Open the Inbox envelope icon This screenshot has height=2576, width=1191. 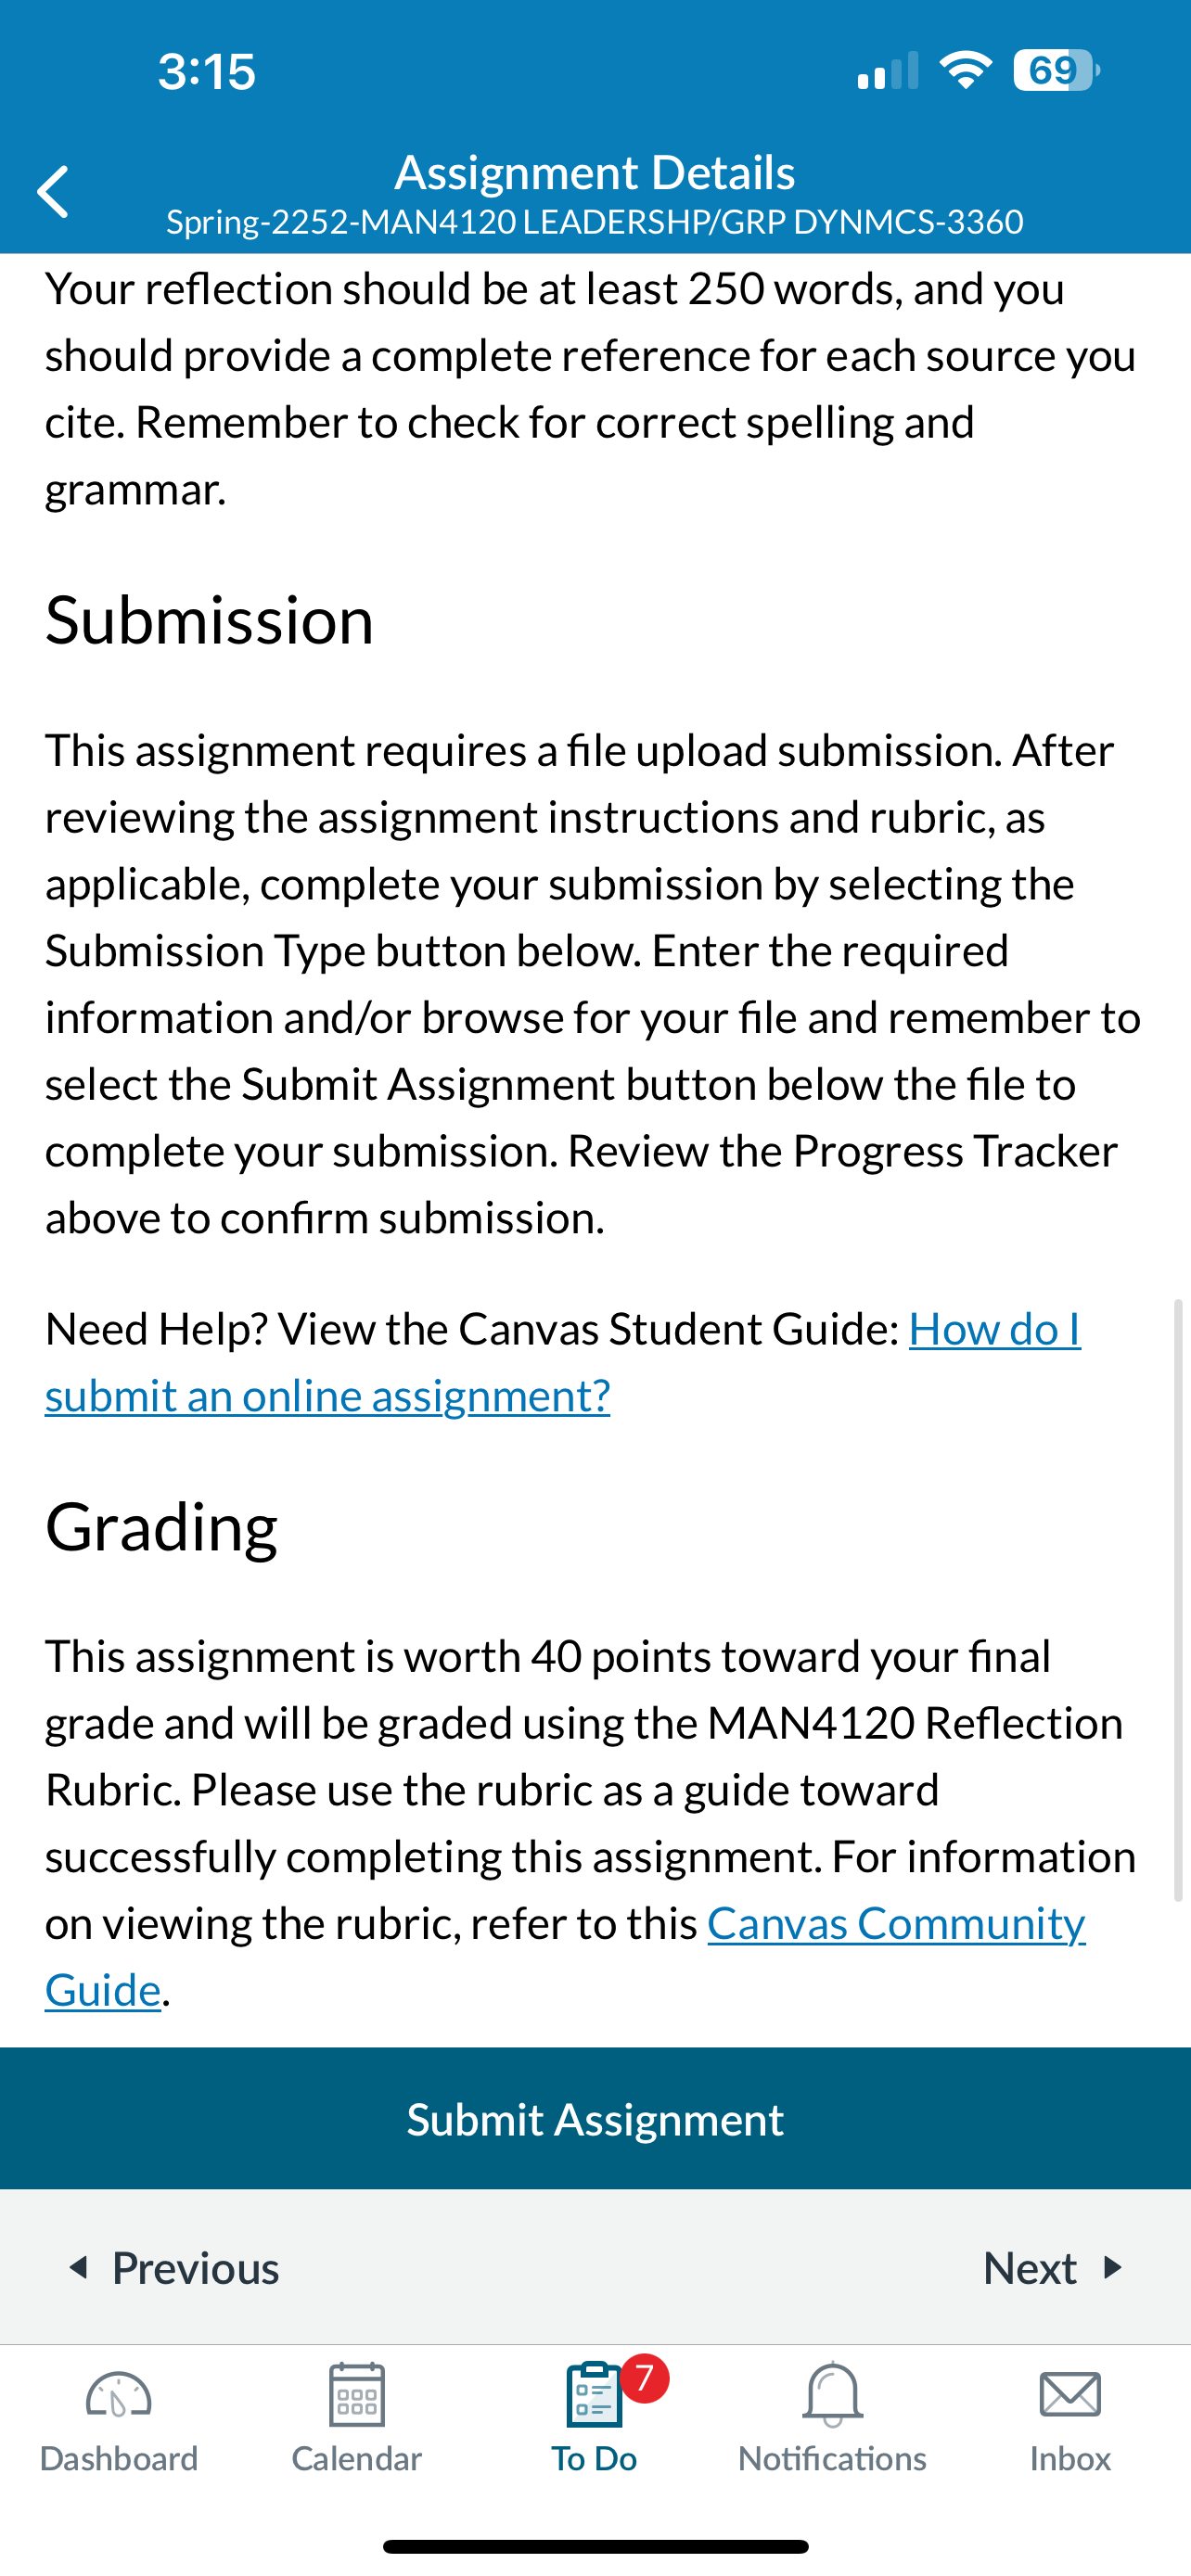pyautogui.click(x=1070, y=2395)
